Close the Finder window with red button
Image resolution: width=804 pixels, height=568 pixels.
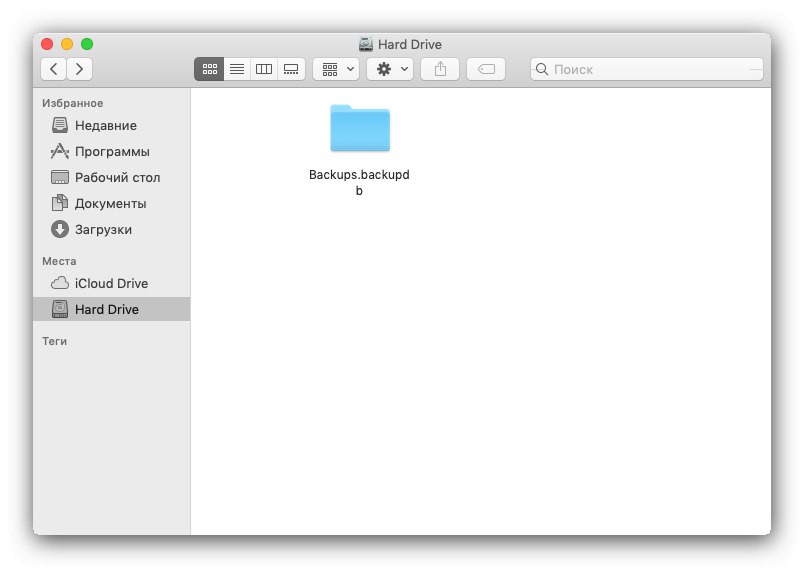(x=47, y=44)
